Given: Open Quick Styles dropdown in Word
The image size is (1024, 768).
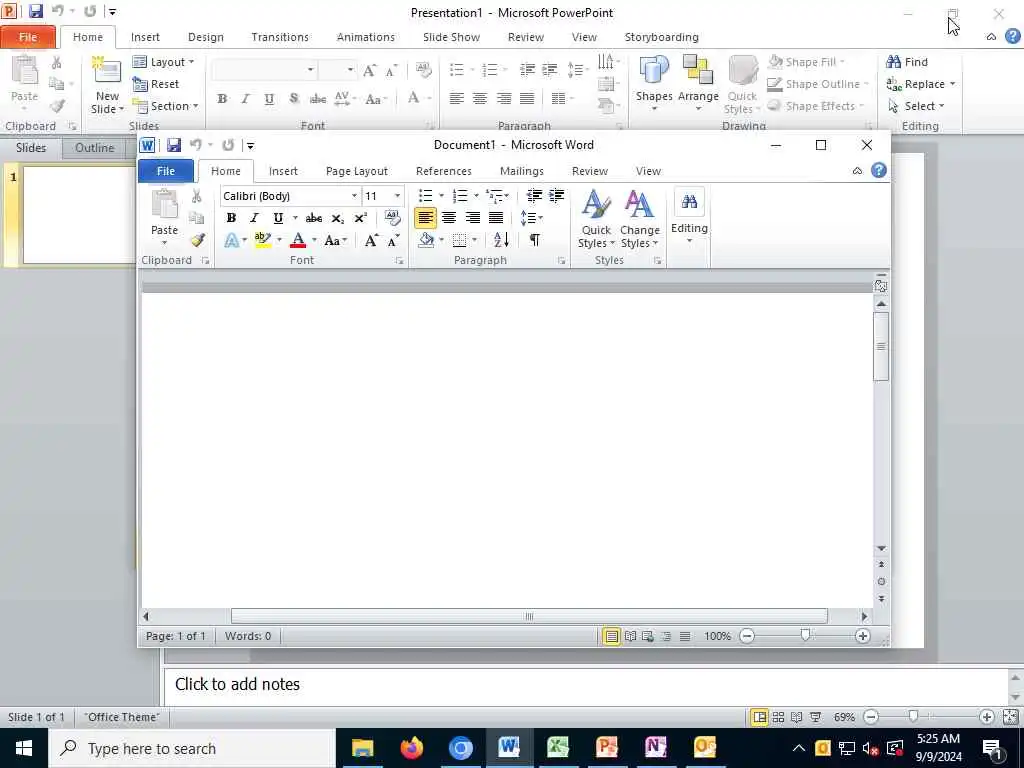Looking at the screenshot, I should click(596, 219).
